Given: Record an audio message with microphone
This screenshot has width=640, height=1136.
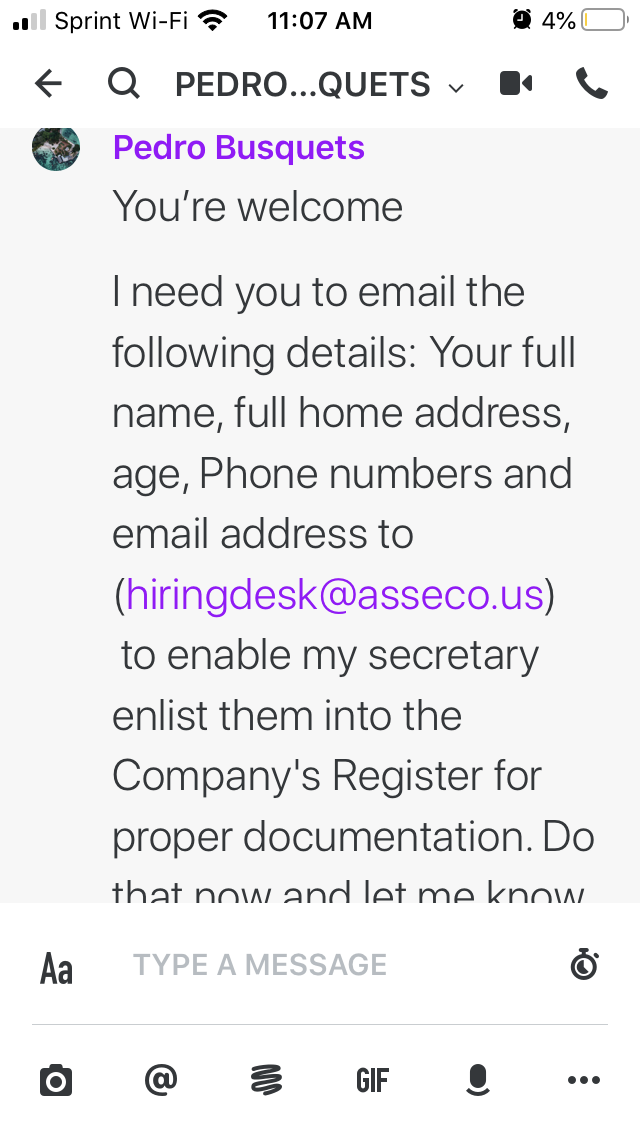Looking at the screenshot, I should point(478,1080).
